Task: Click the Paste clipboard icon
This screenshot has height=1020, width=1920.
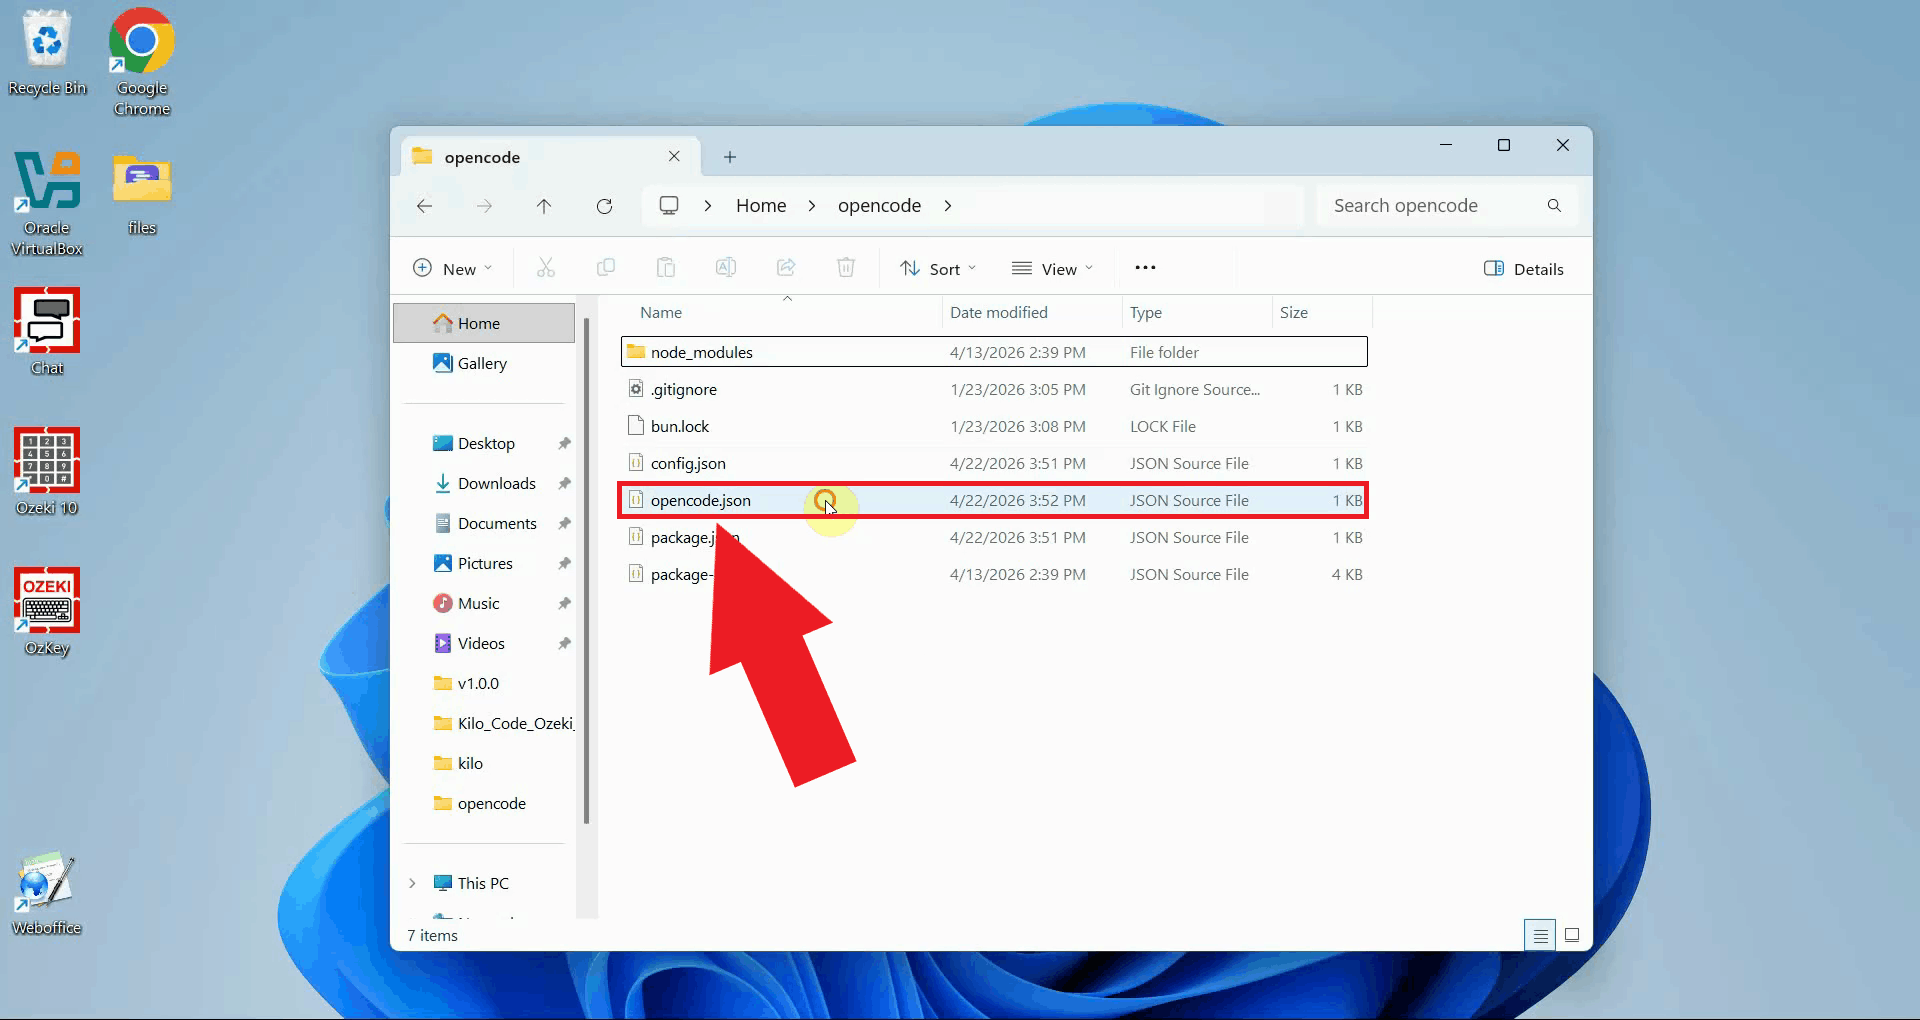Action: (x=666, y=268)
